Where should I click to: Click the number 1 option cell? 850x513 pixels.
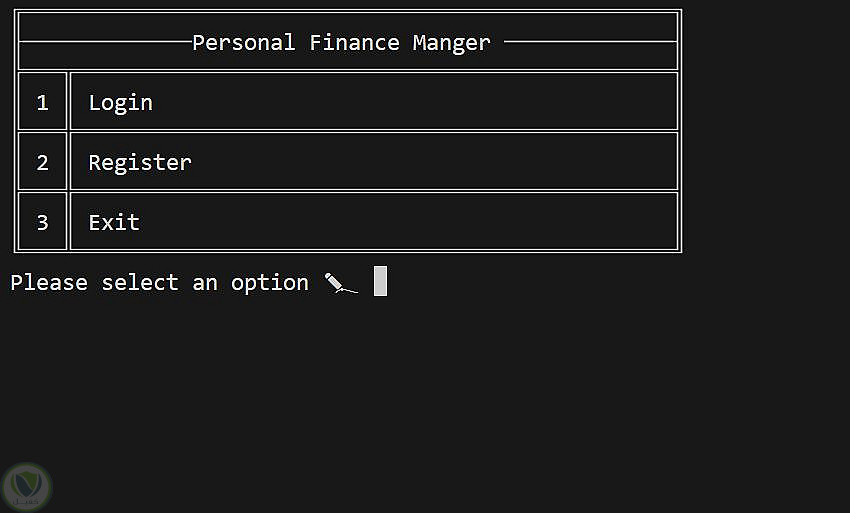(x=42, y=102)
